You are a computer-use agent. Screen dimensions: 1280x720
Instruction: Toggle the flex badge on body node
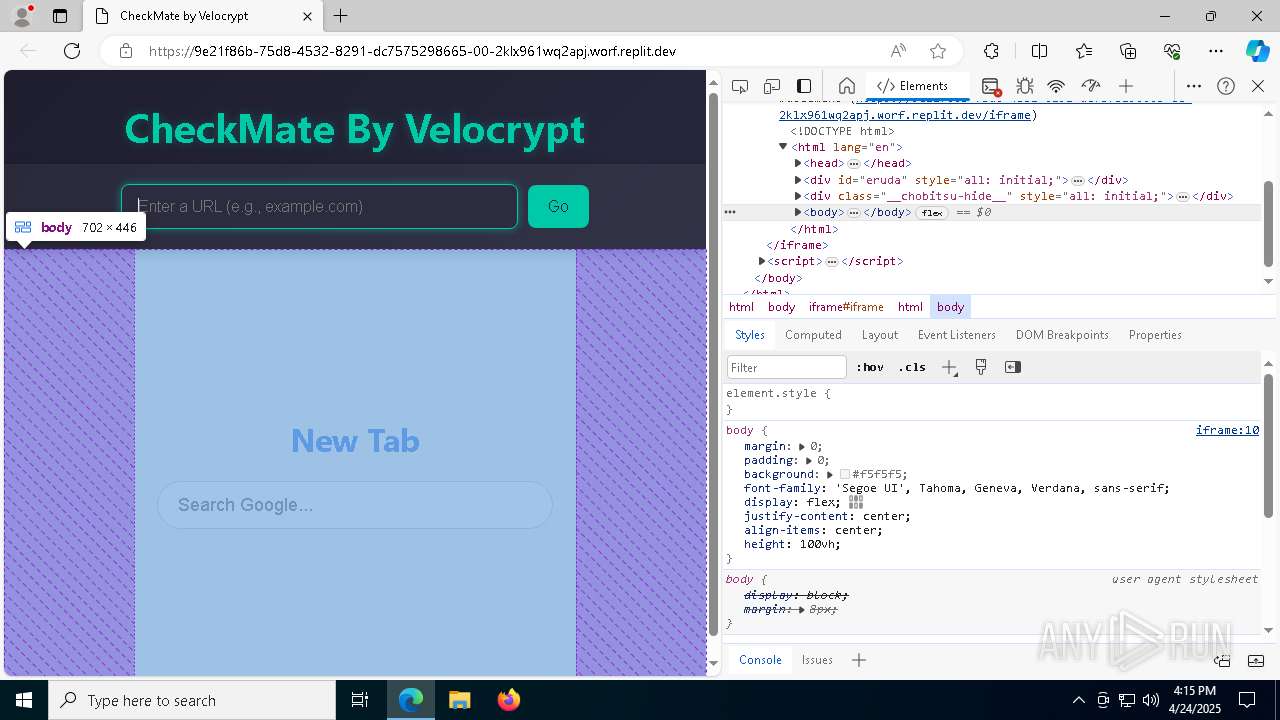[932, 213]
